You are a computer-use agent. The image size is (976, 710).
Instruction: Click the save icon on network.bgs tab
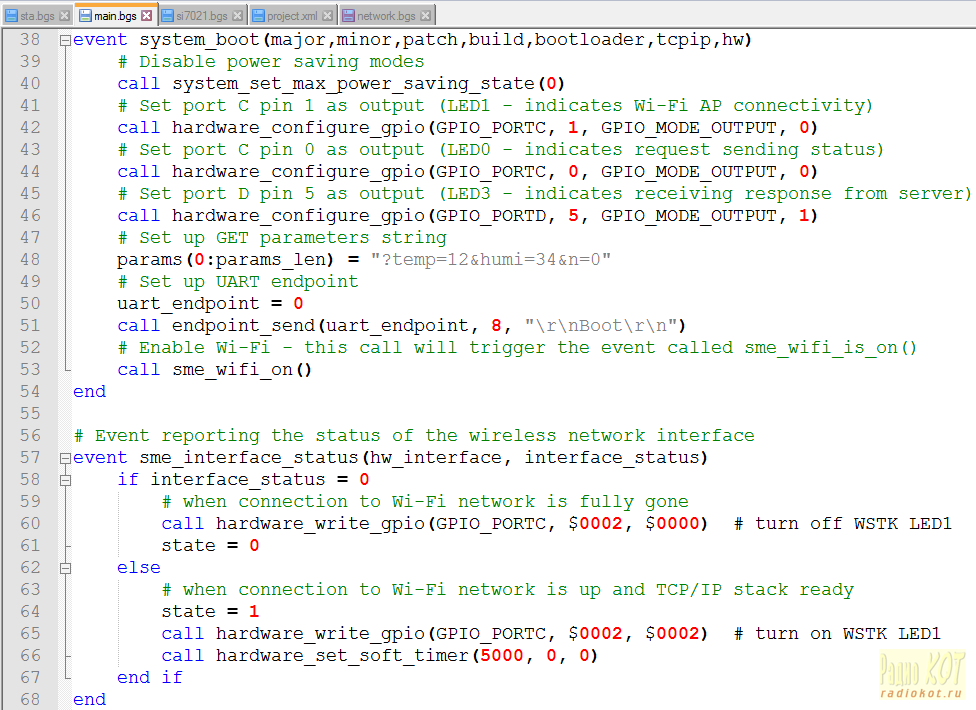pos(348,16)
